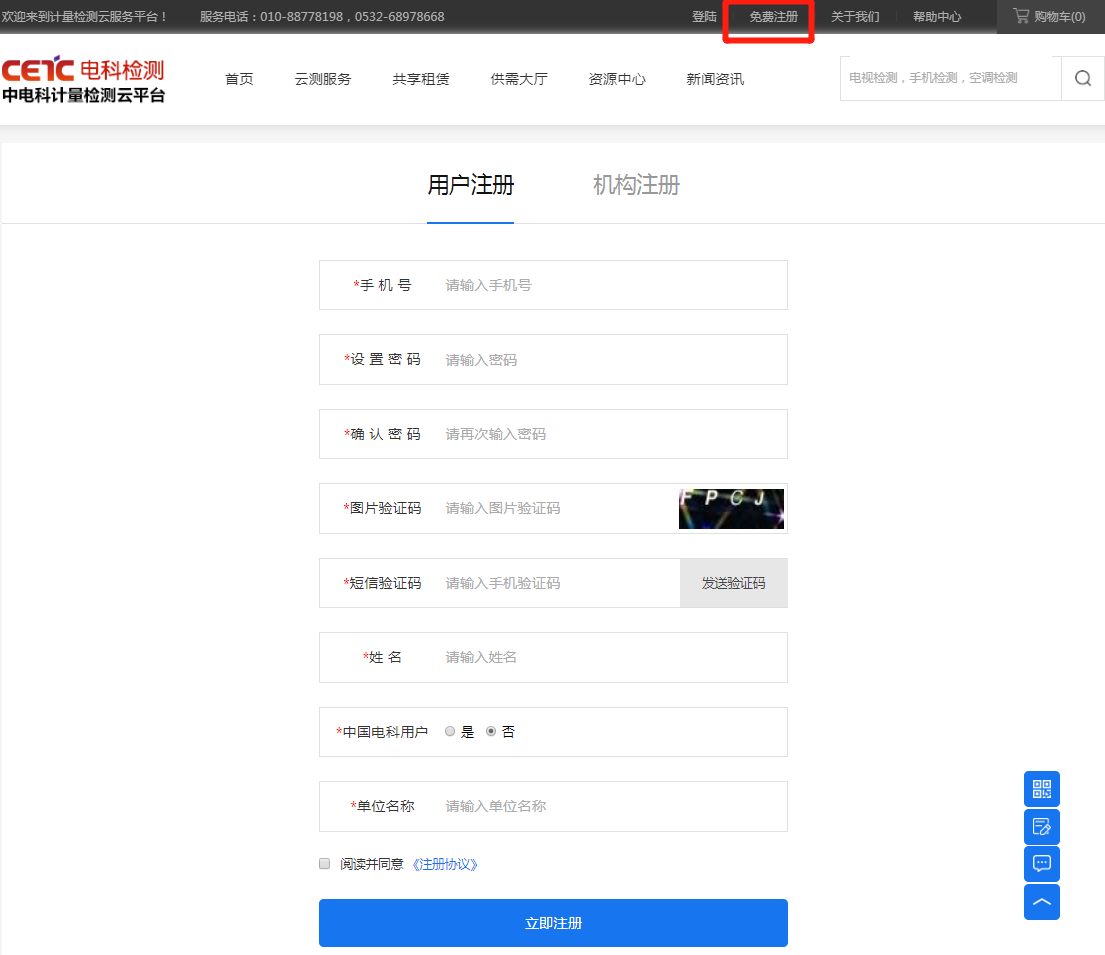Click the 立即注册 button
The height and width of the screenshot is (955, 1105).
coord(553,923)
